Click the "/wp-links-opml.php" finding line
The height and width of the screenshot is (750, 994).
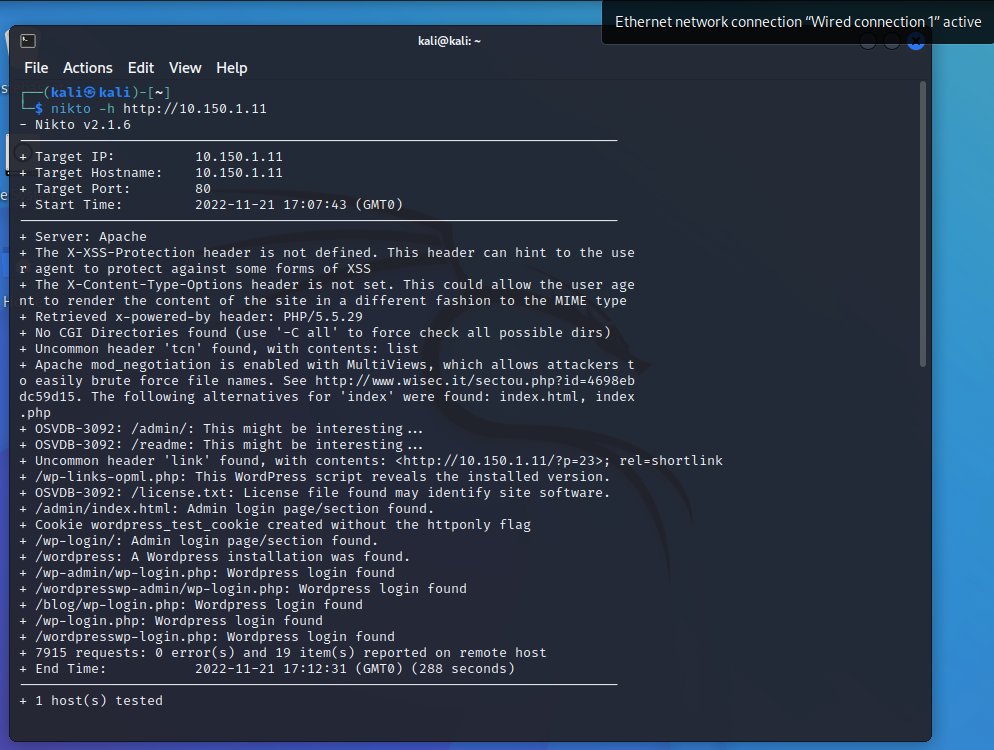click(x=314, y=477)
